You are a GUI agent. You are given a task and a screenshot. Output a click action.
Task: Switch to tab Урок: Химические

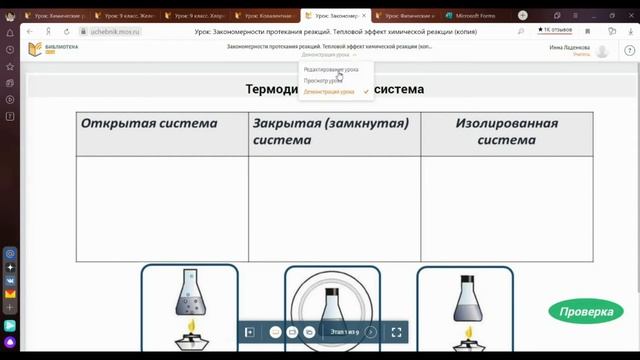(56, 16)
